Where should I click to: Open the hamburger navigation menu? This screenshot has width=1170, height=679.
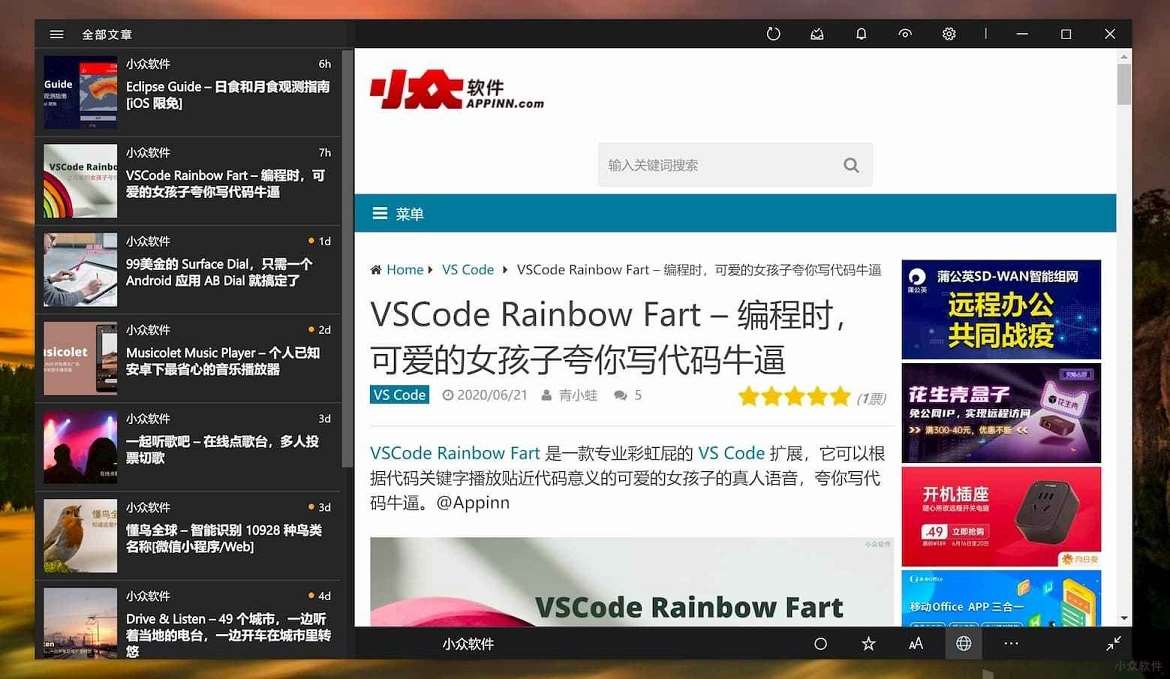(x=57, y=34)
